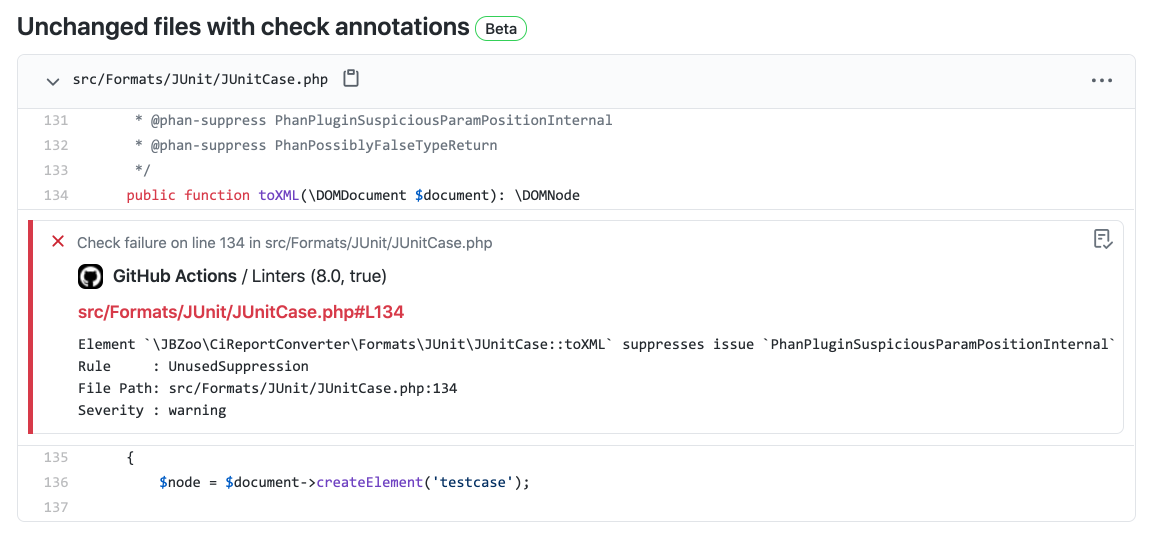Click 'Linters (8.0, true)' job name

(319, 277)
